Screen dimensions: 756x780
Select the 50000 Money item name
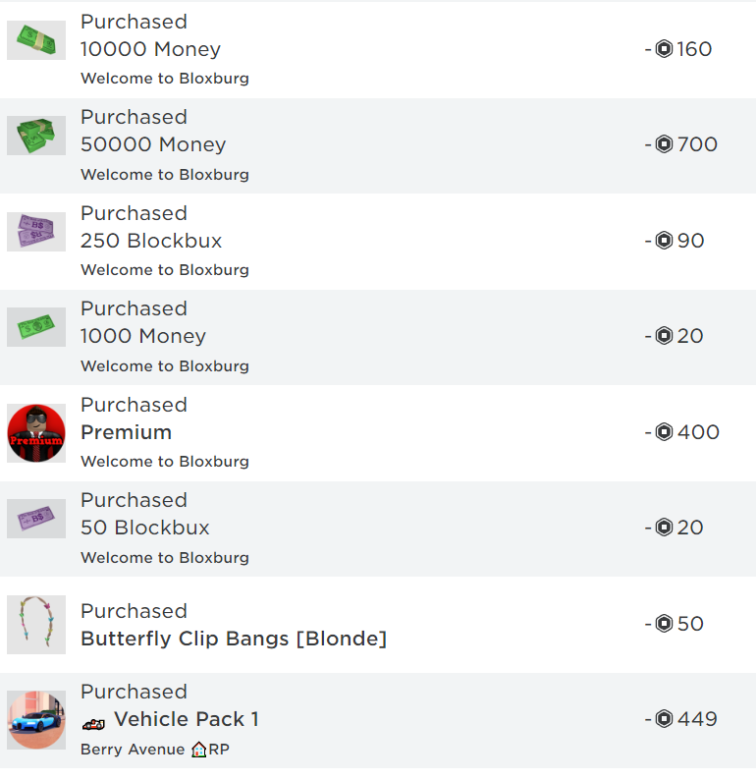click(153, 145)
